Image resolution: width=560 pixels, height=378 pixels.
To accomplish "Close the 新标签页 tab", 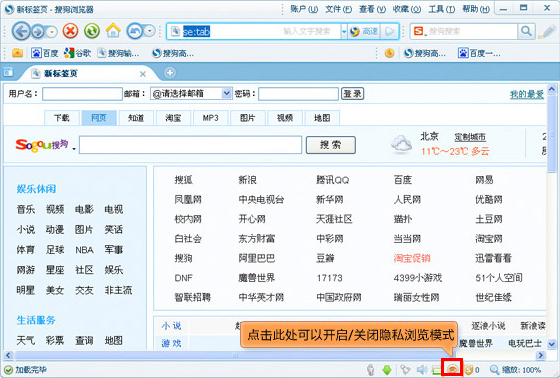I will (x=143, y=74).
